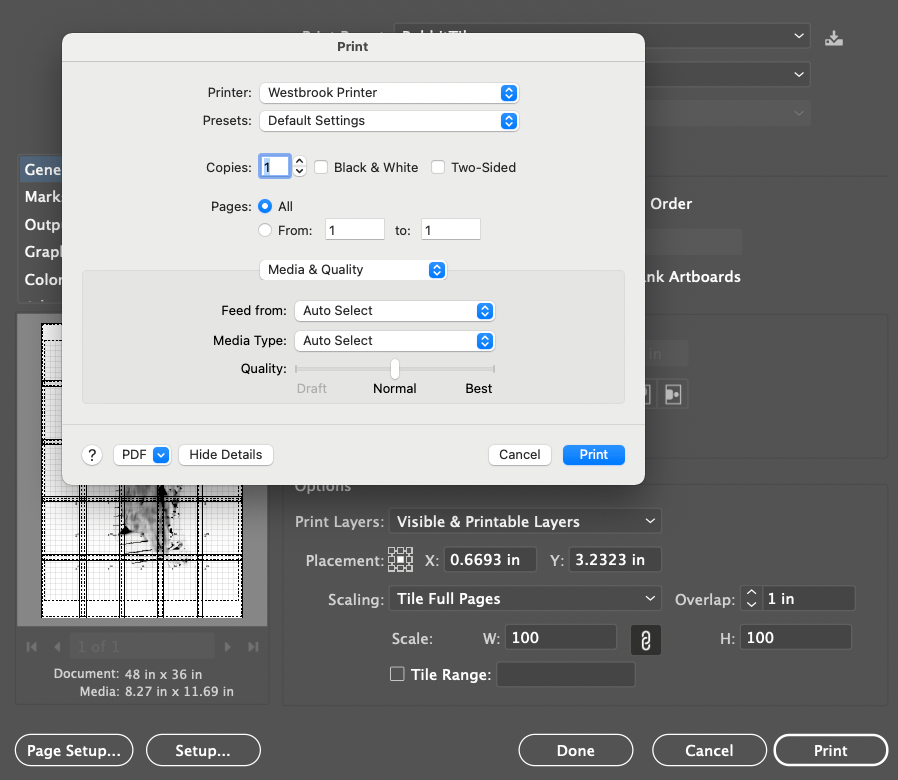The height and width of the screenshot is (780, 898).
Task: Open the Scaling dropdown set to Tile Full Pages
Action: [525, 598]
